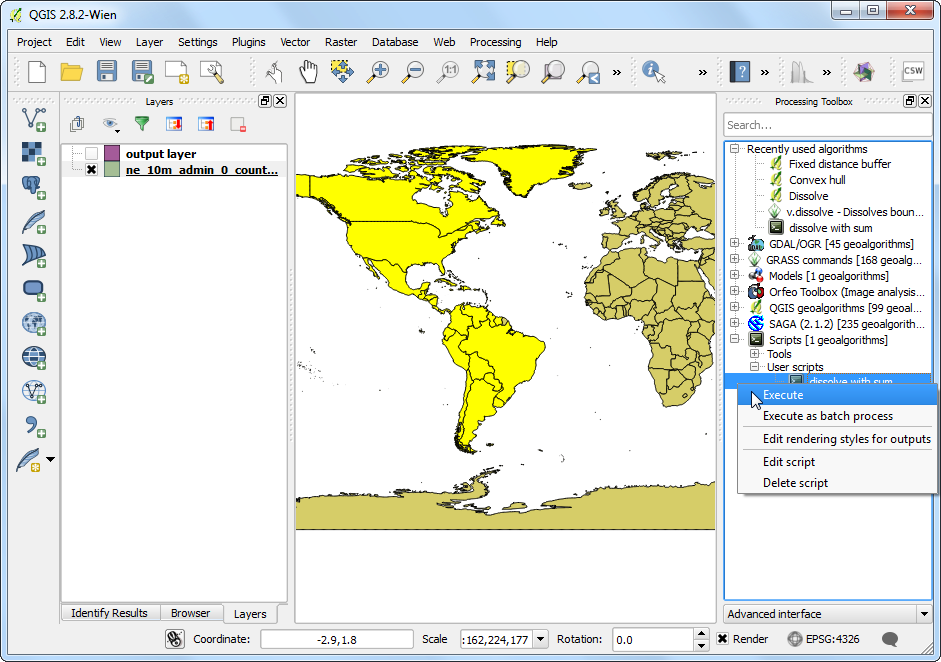Click Zoom to Layer icon
This screenshot has width=941, height=662.
(553, 72)
